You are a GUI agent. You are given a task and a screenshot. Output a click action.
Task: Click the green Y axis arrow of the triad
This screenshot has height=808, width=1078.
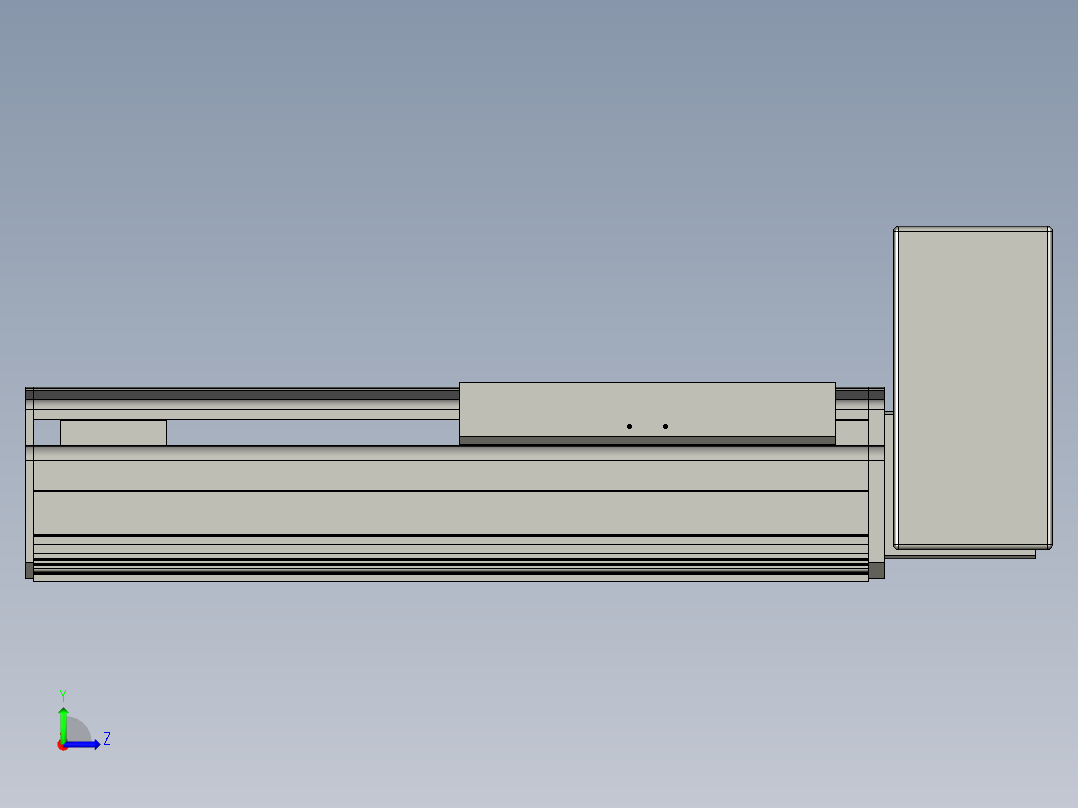tap(63, 723)
